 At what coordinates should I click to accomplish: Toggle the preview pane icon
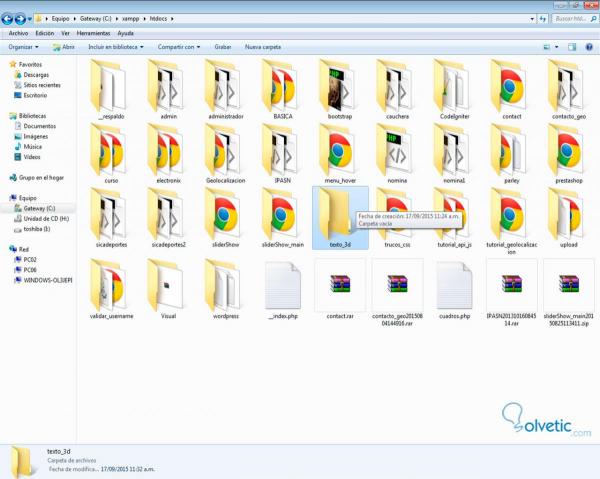(572, 47)
